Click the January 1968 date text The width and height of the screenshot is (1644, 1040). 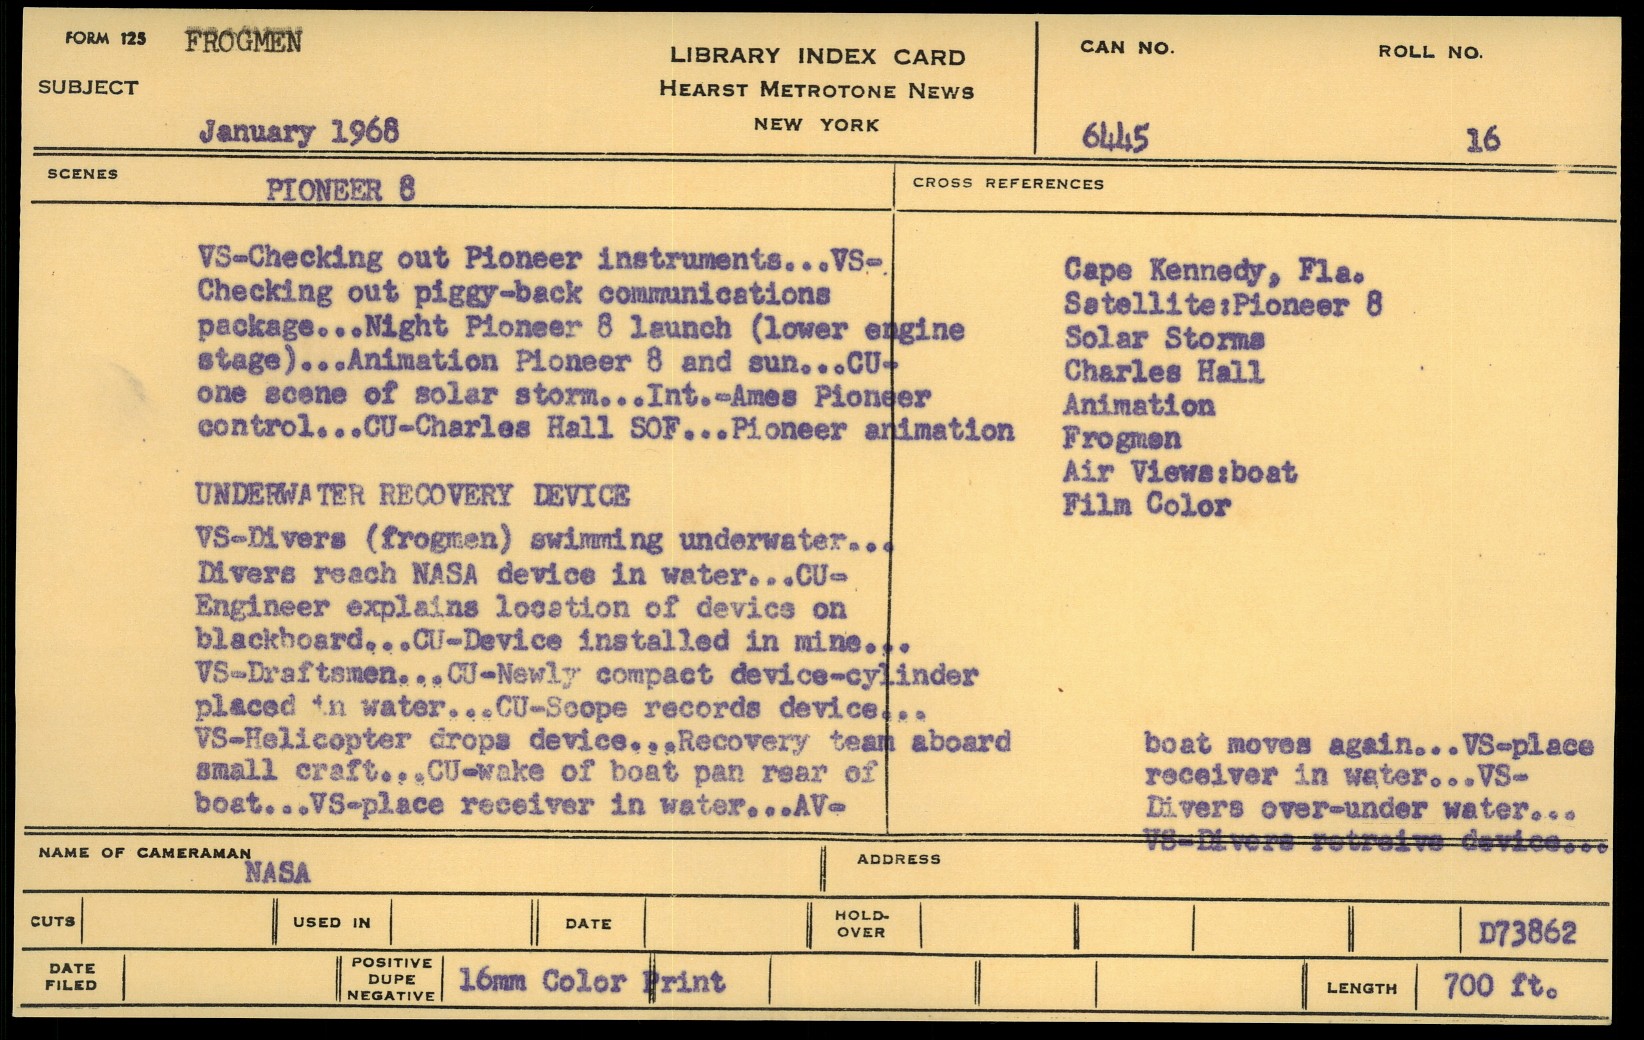coord(298,131)
